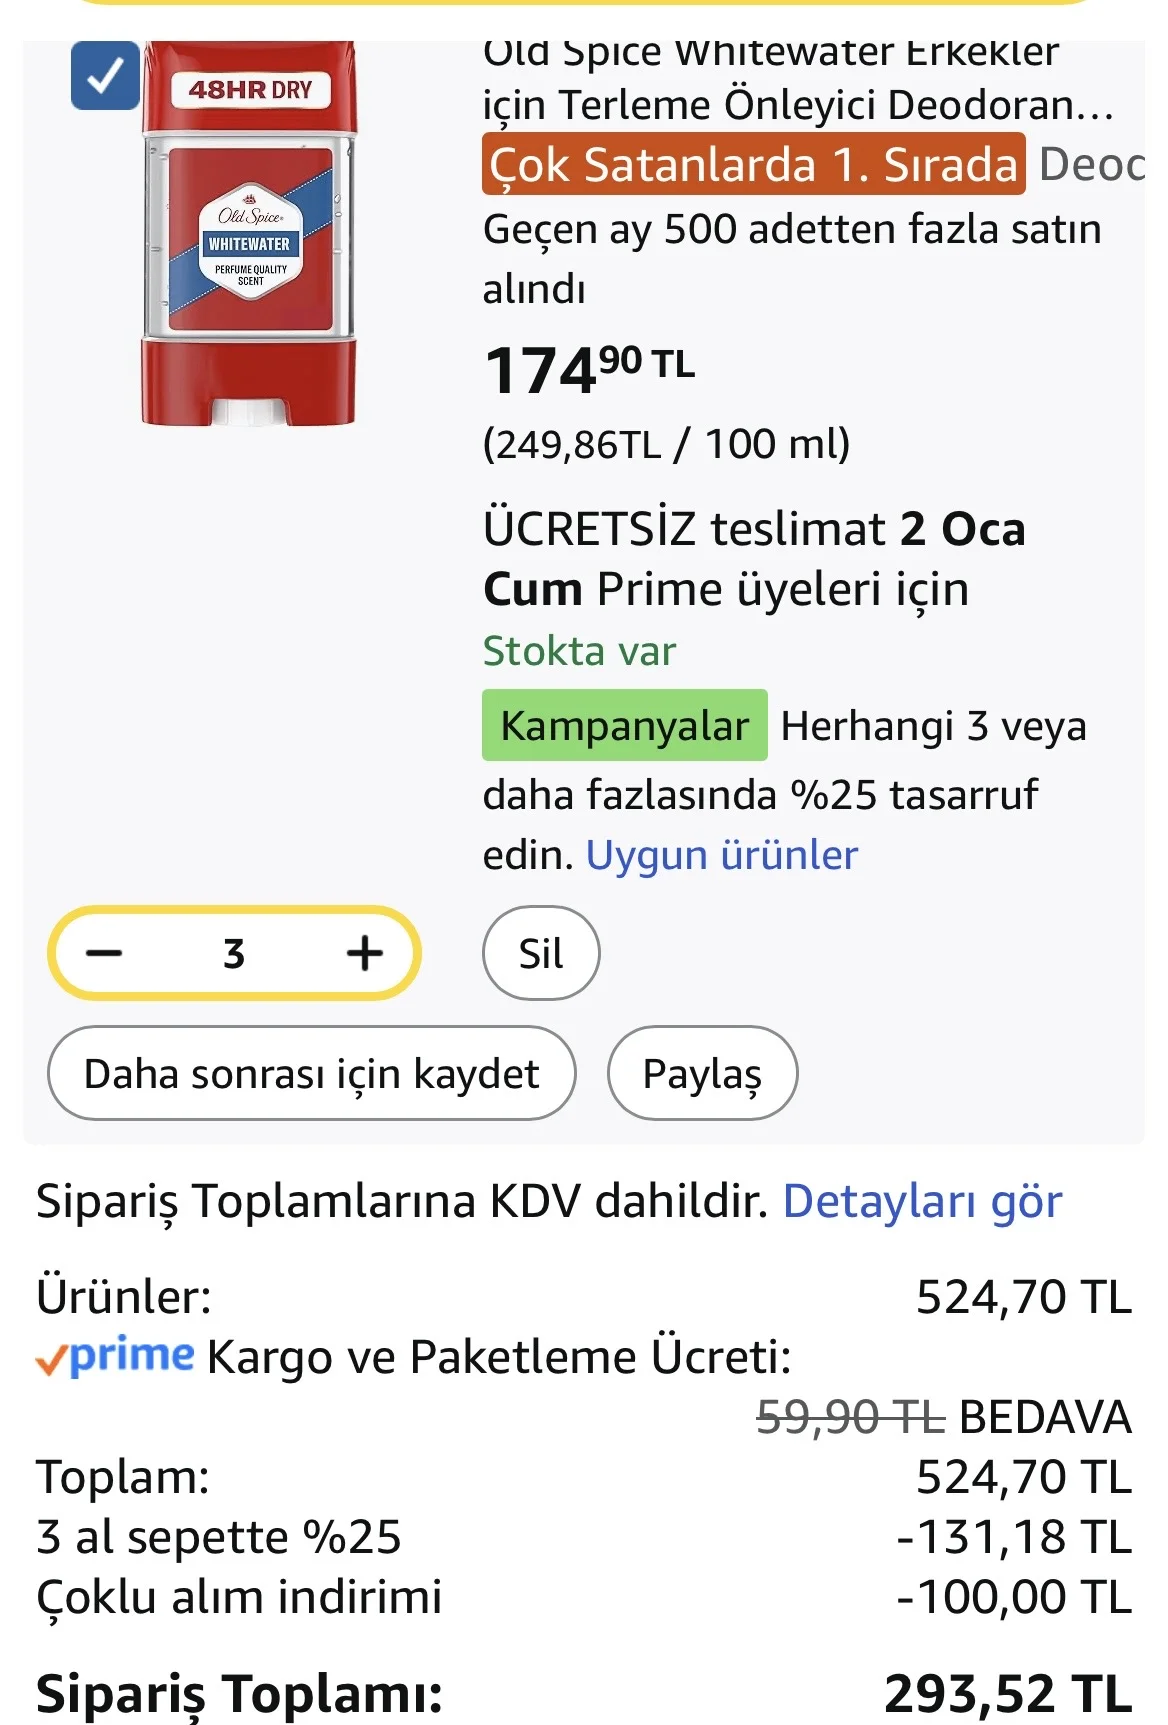Tap the 'Stokta var' availability text
This screenshot has height=1725, width=1168.
click(x=579, y=651)
